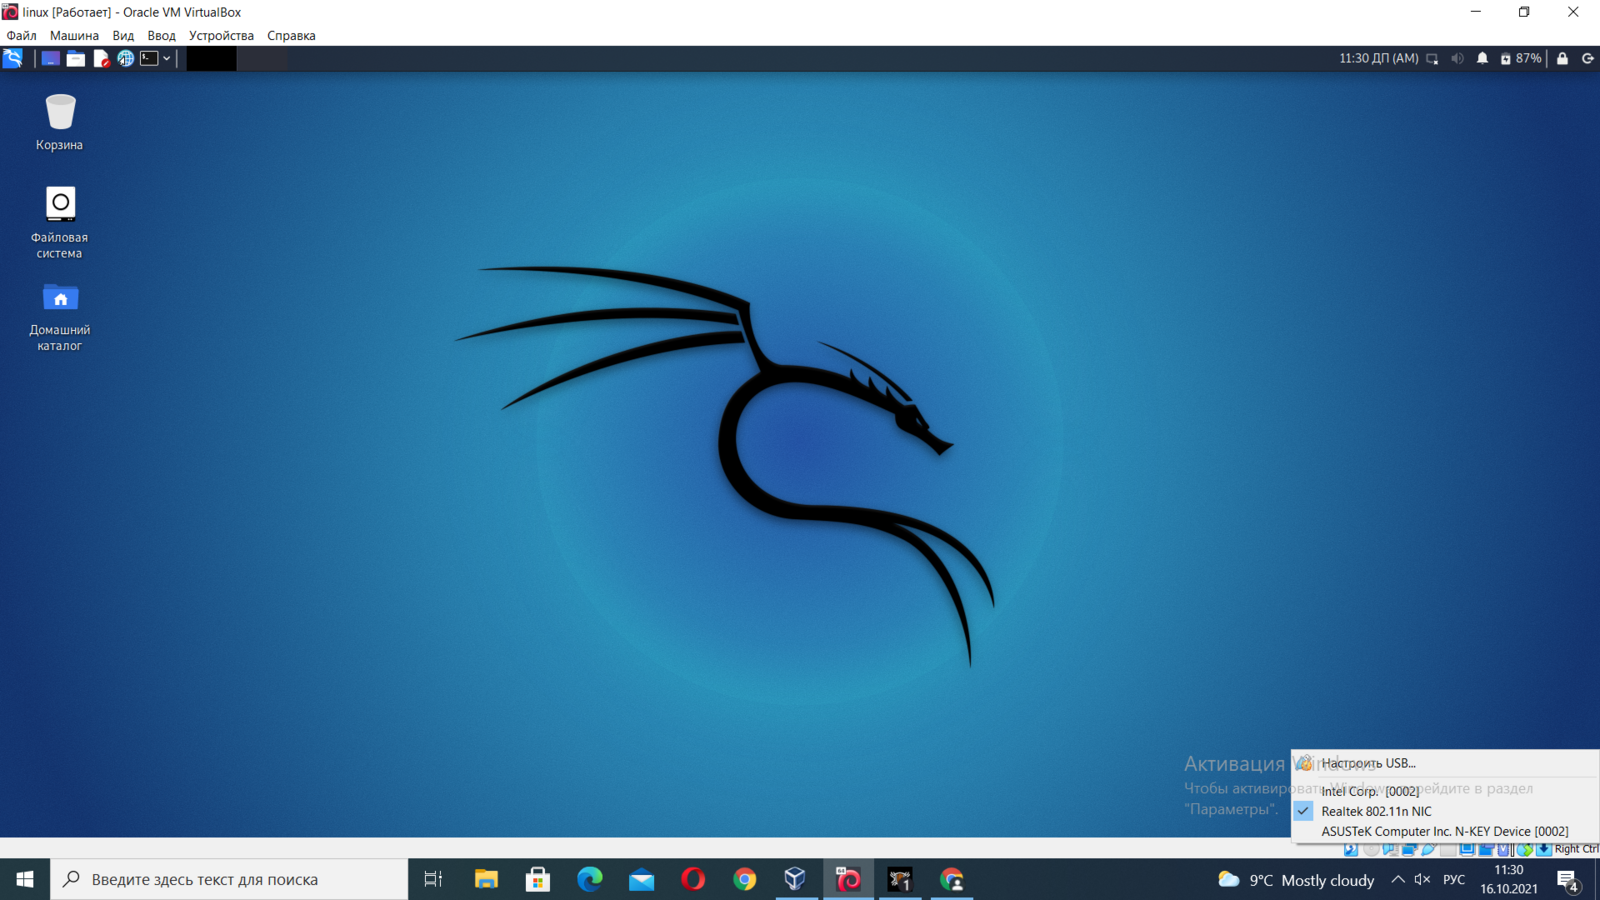Viewport: 1600px width, 900px height.
Task: Click the CPU virtualization V status icon
Action: [1504, 849]
